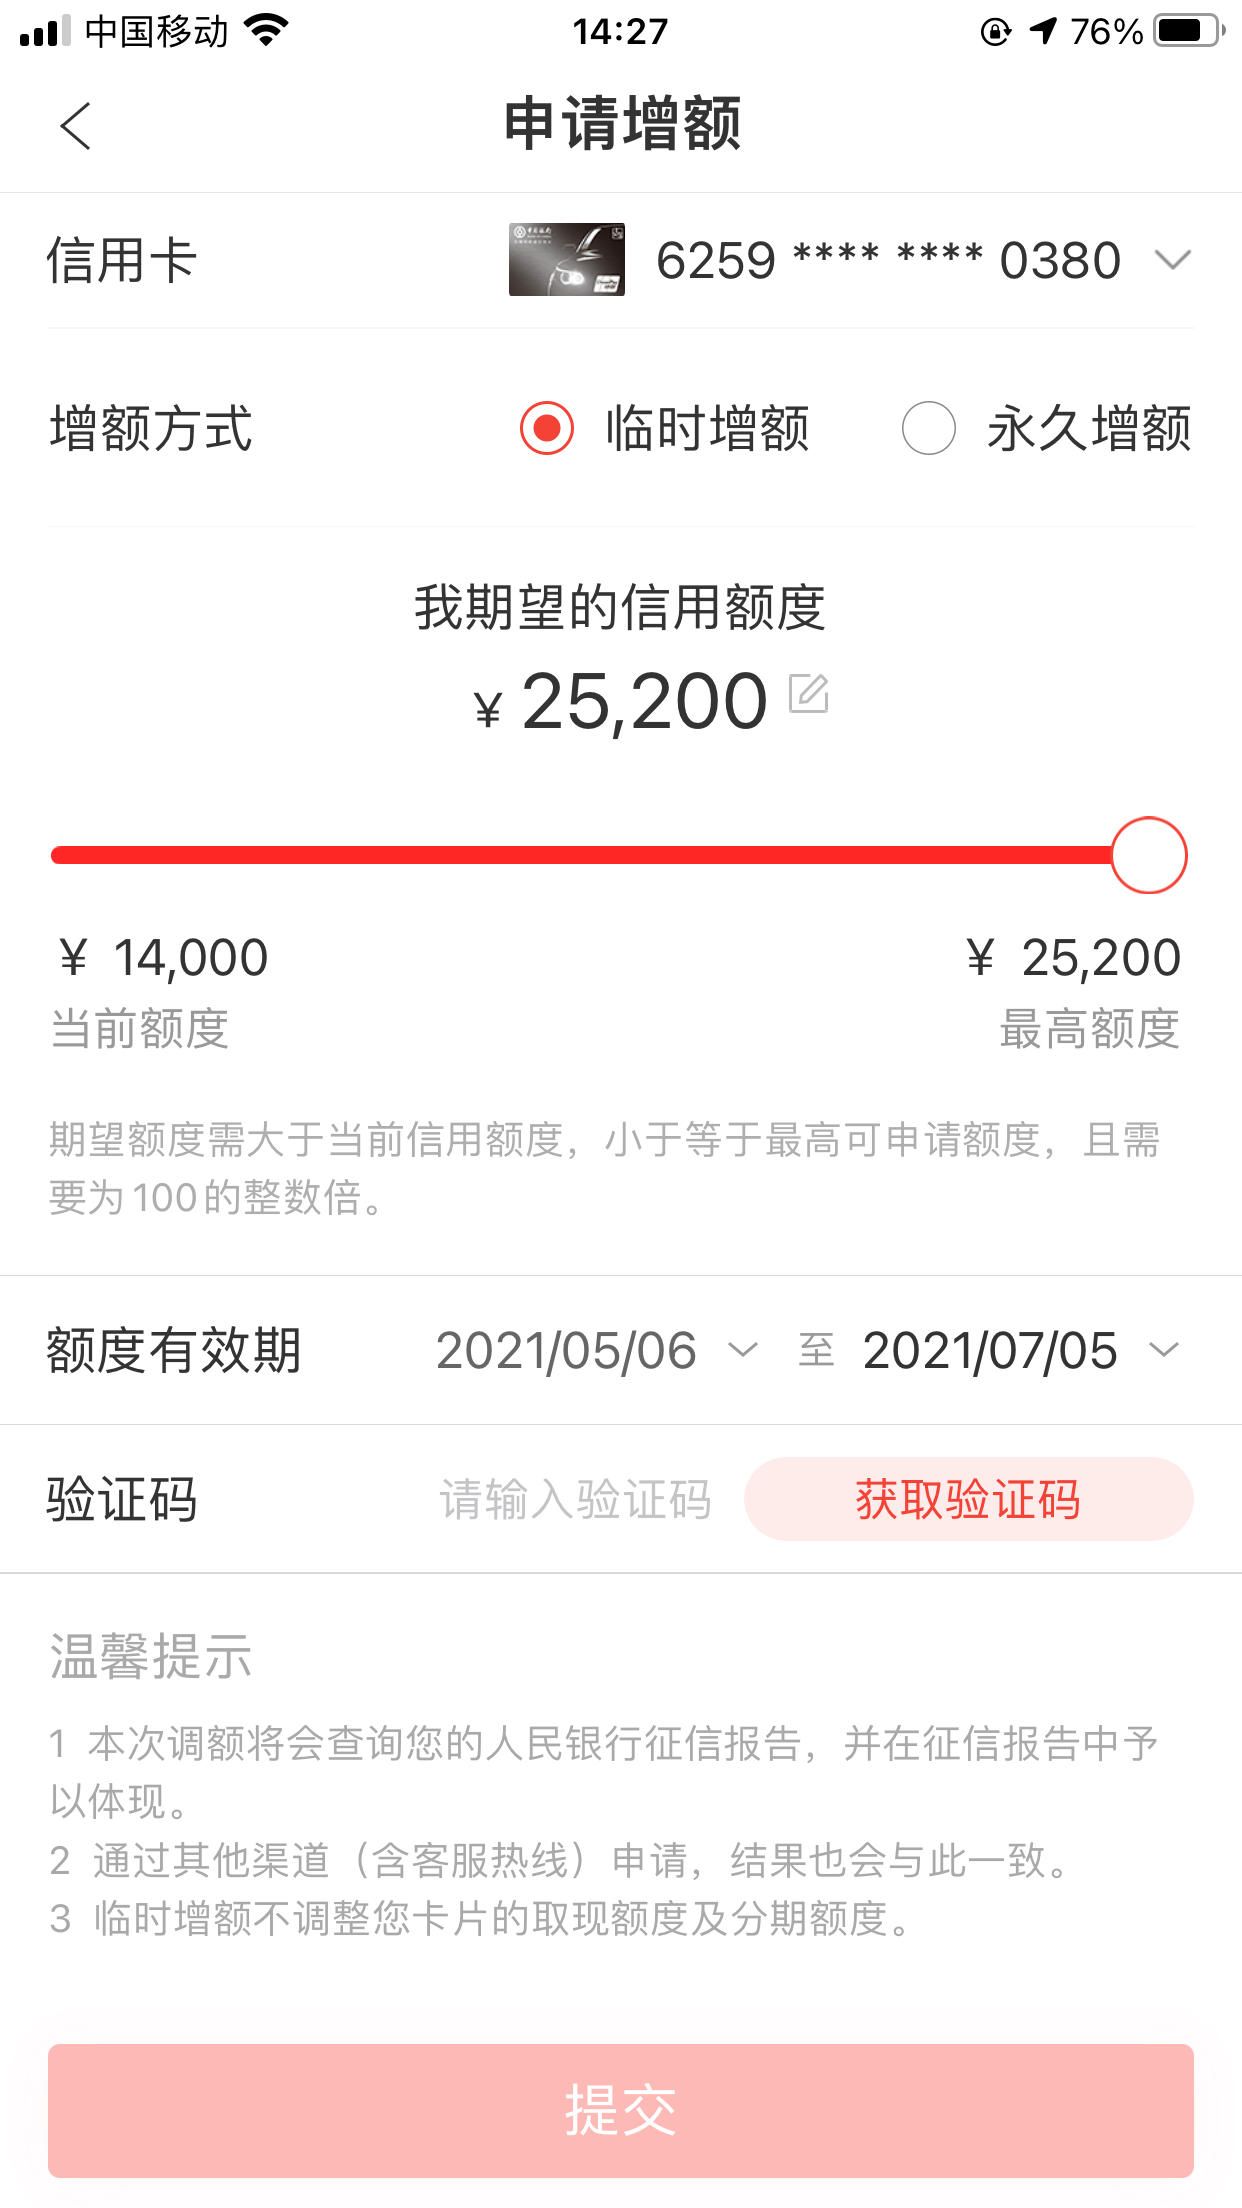Expand the credit card selector chevron

[1172, 260]
